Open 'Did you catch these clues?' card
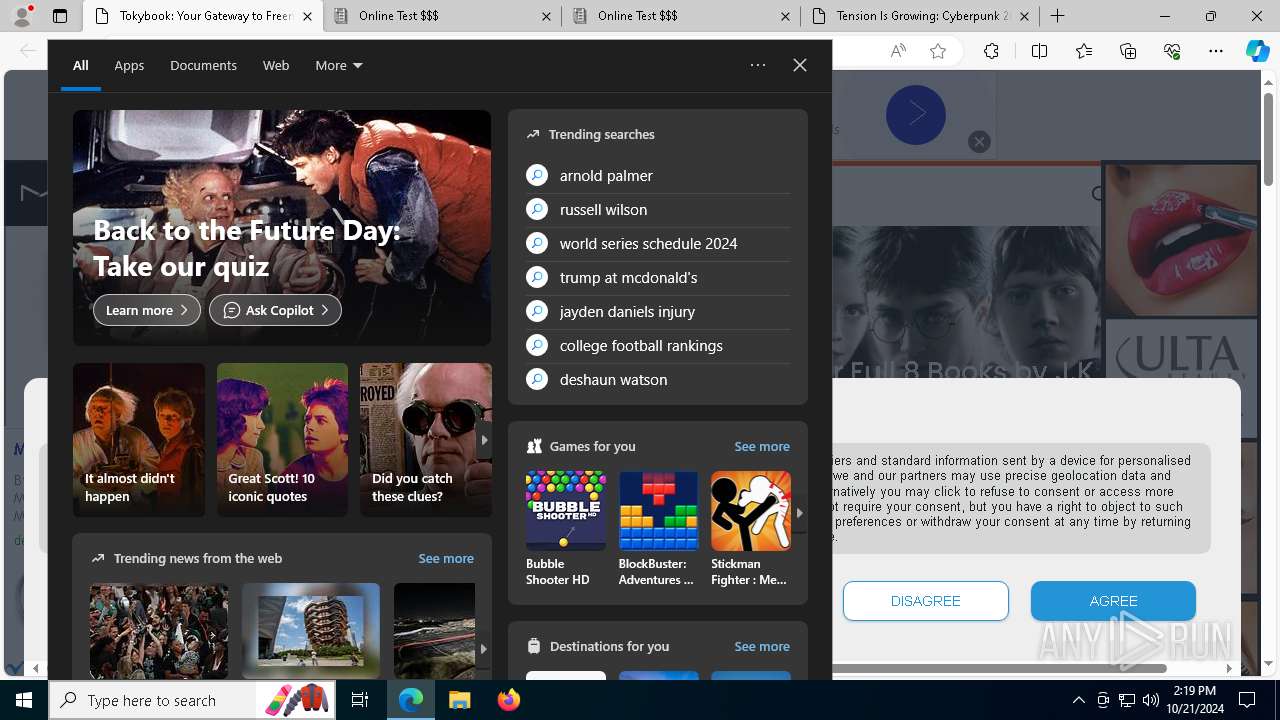This screenshot has height=720, width=1280. [426, 440]
